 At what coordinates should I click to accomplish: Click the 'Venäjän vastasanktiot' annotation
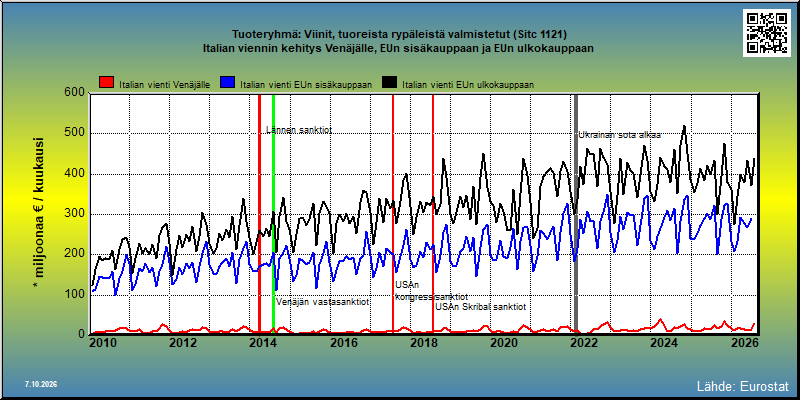322,302
